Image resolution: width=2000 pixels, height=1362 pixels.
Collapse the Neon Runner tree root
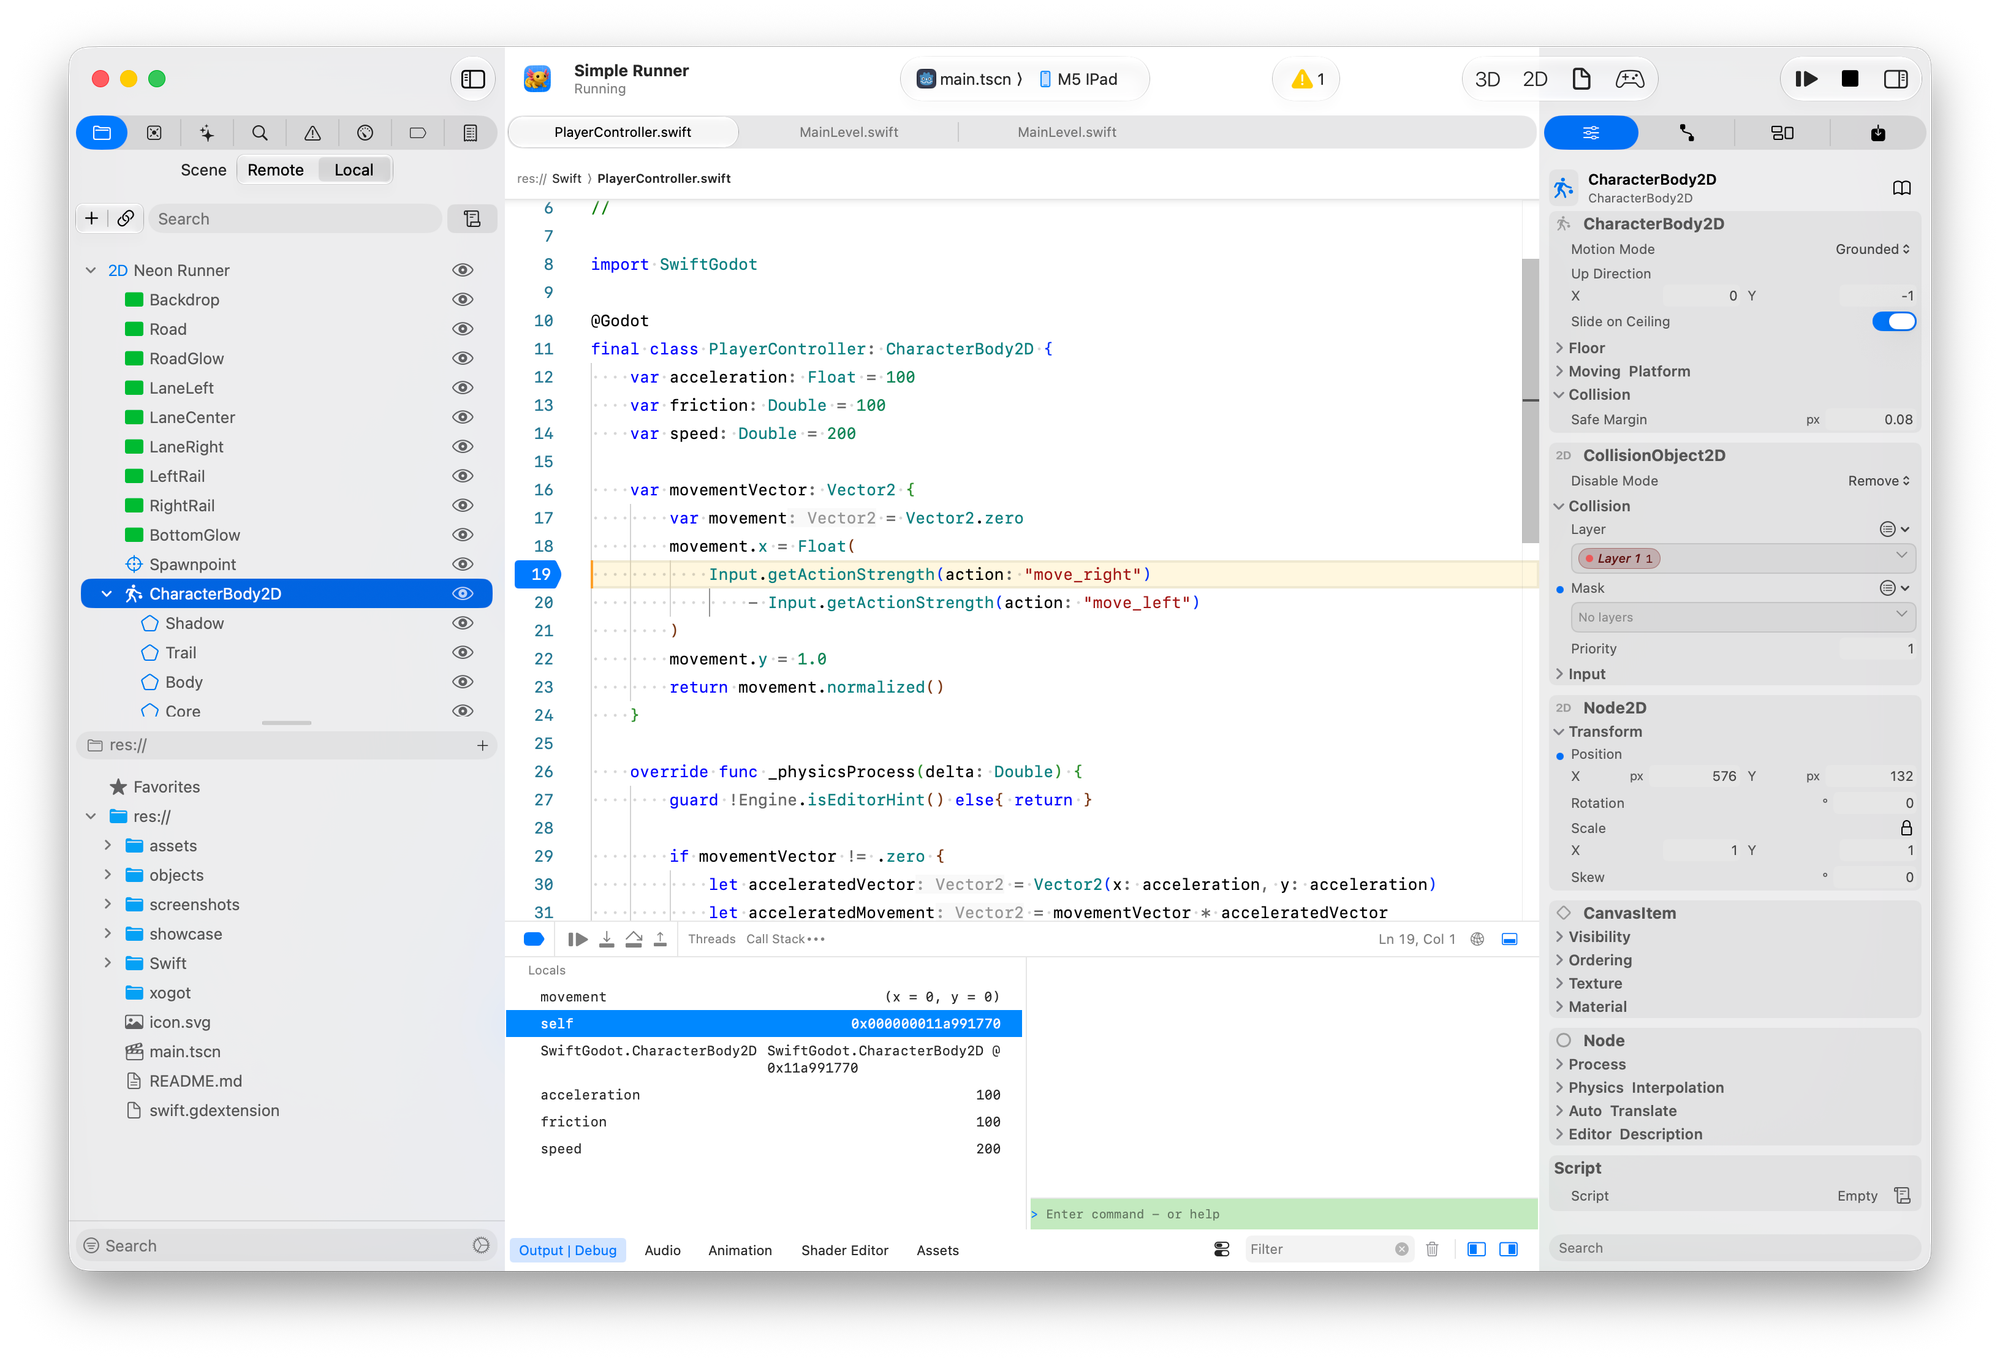pos(91,270)
